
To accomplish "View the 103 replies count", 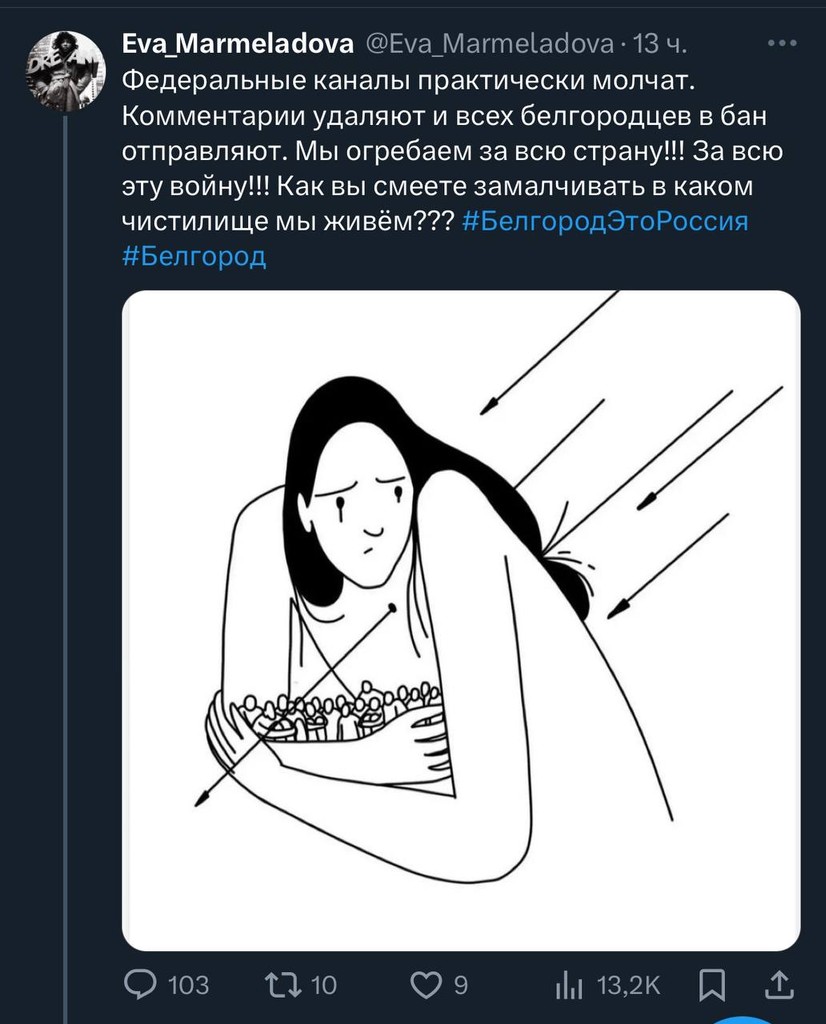I will pyautogui.click(x=188, y=985).
